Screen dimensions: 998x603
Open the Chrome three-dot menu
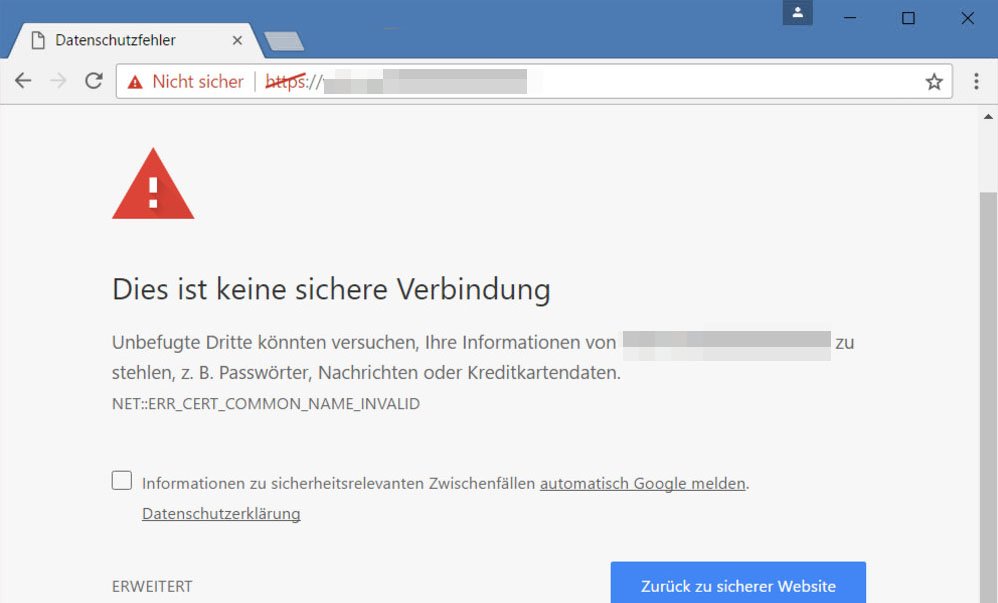tap(977, 82)
